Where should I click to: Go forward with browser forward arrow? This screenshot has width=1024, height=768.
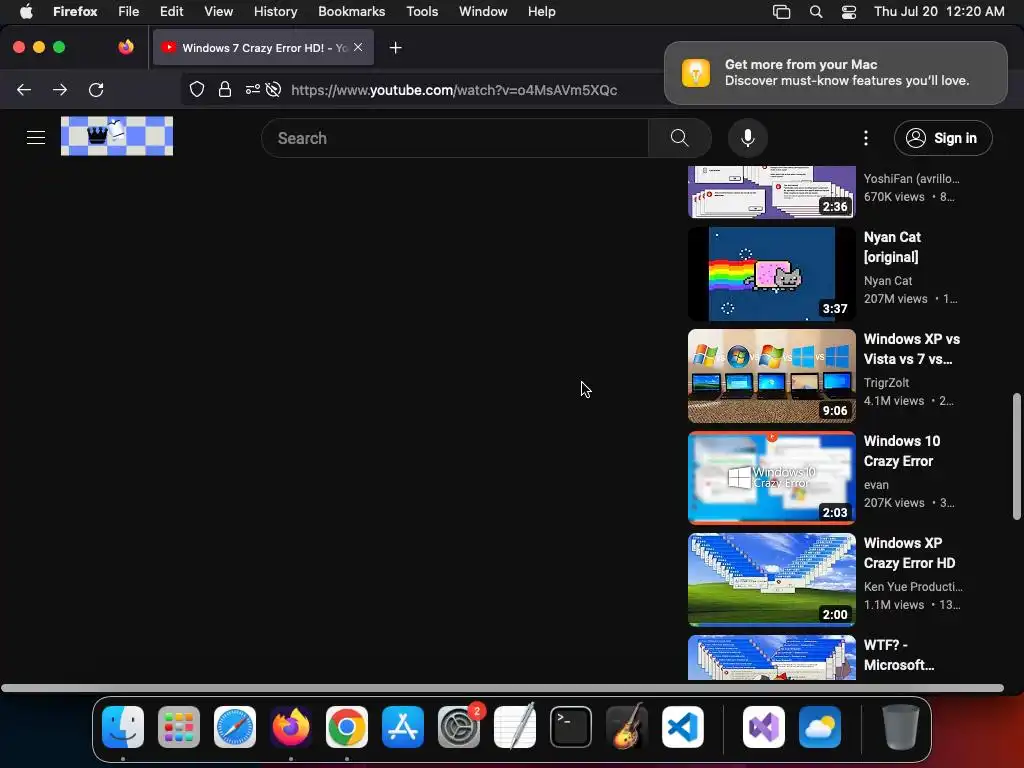pos(60,89)
